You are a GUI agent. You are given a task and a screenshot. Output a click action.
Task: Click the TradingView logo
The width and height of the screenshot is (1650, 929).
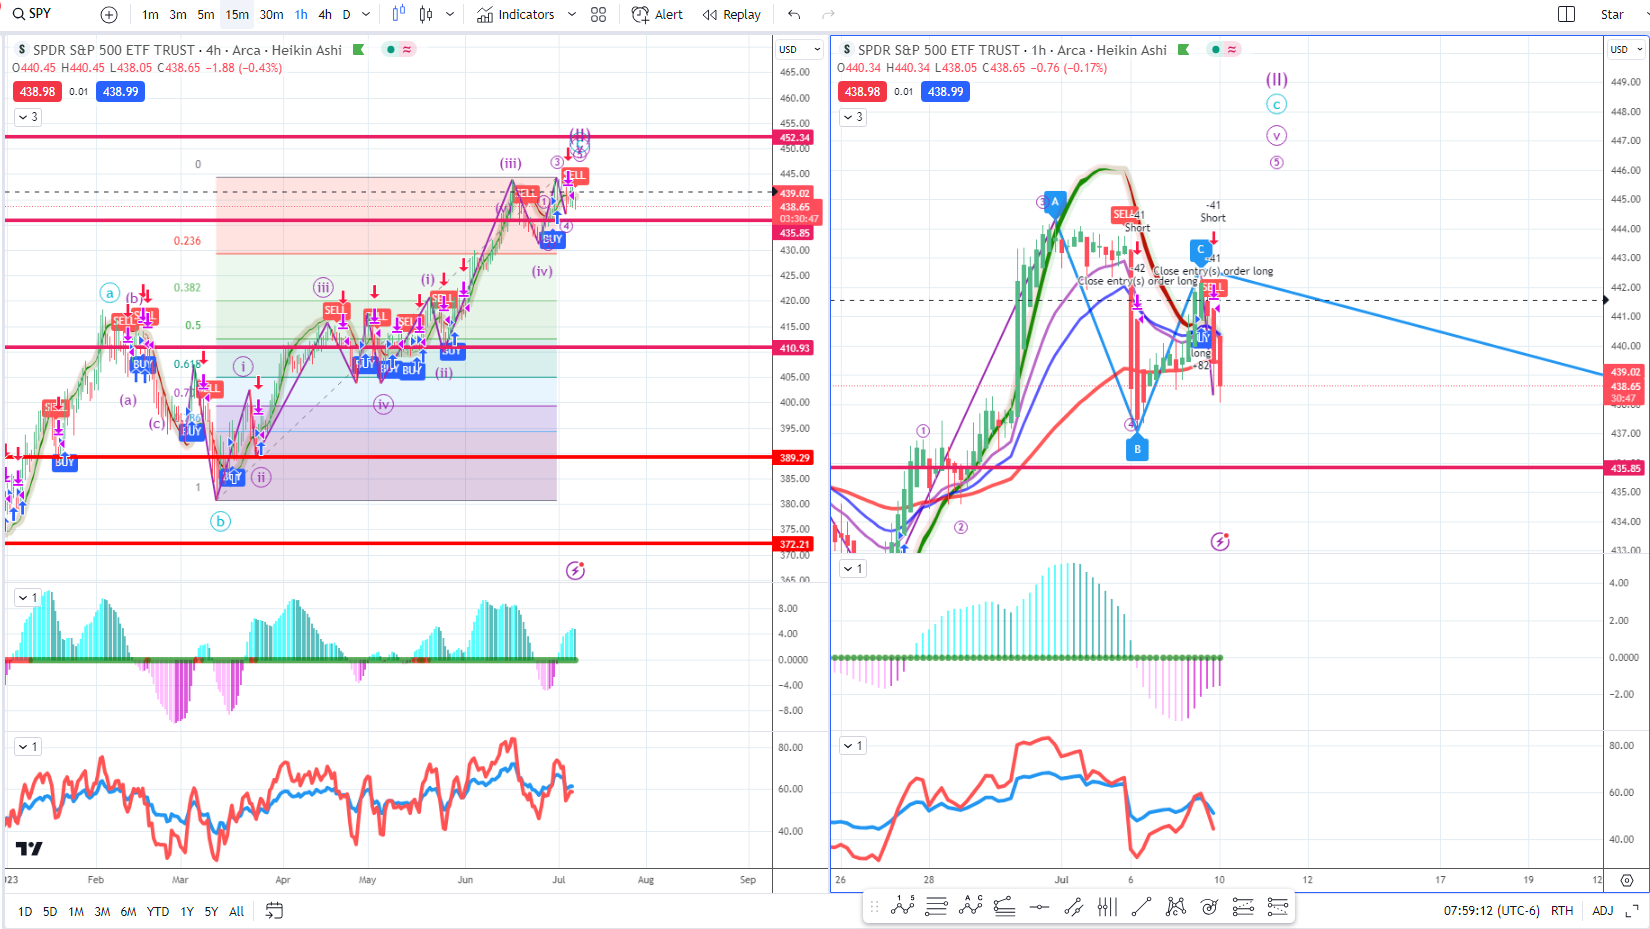pos(29,849)
